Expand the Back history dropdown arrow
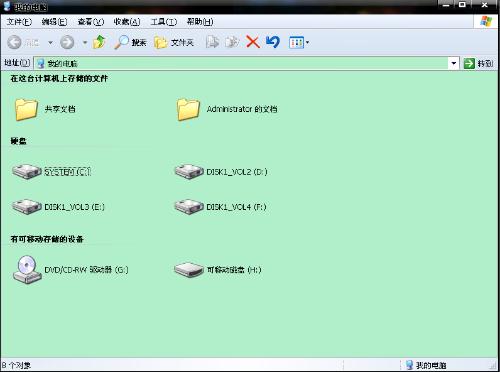500x372 pixels. 50,43
